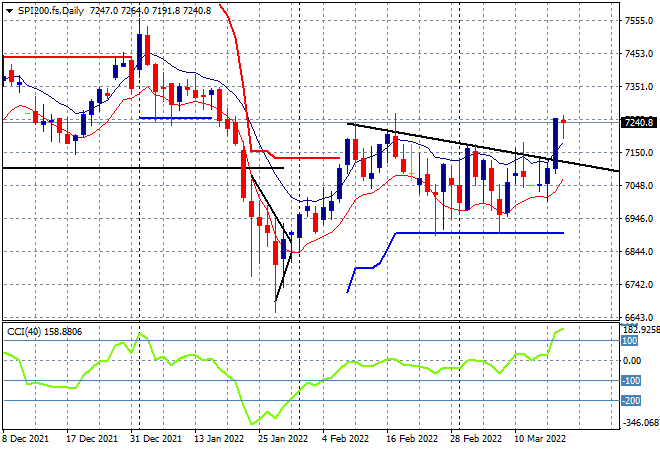The width and height of the screenshot is (660, 450).
Task: Click the 7240.8 current price tag
Action: tap(637, 123)
